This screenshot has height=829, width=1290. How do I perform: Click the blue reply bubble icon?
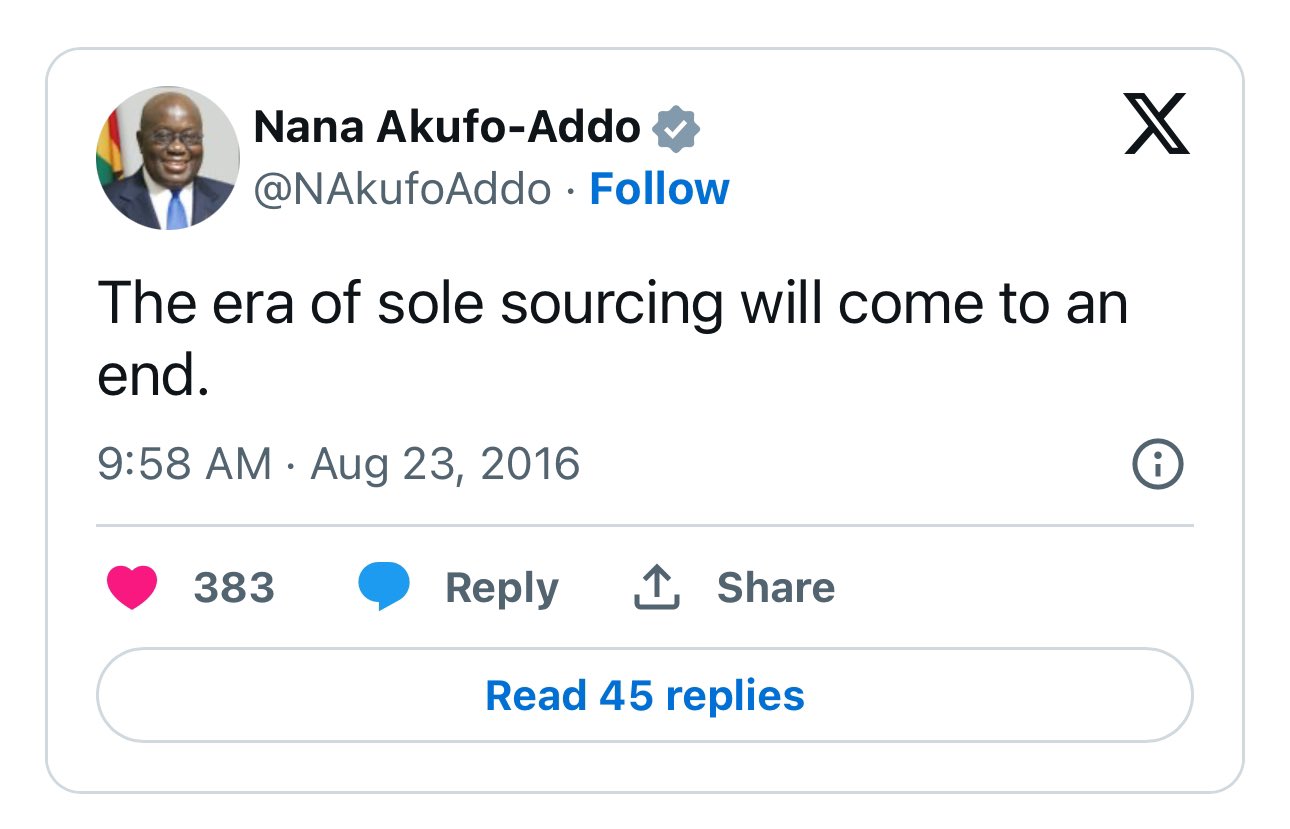pyautogui.click(x=384, y=587)
